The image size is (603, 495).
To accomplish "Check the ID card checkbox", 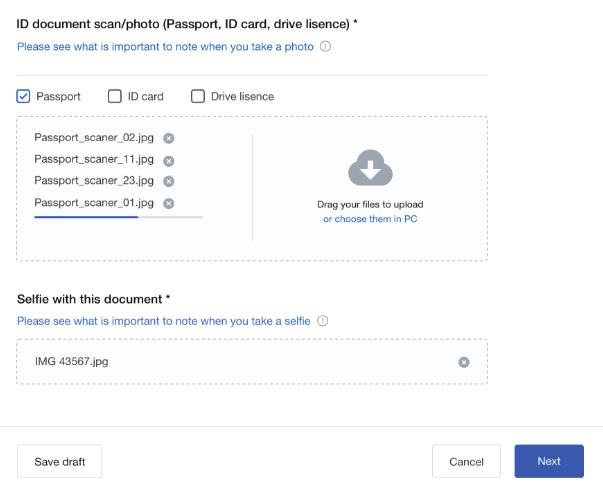I will [115, 97].
